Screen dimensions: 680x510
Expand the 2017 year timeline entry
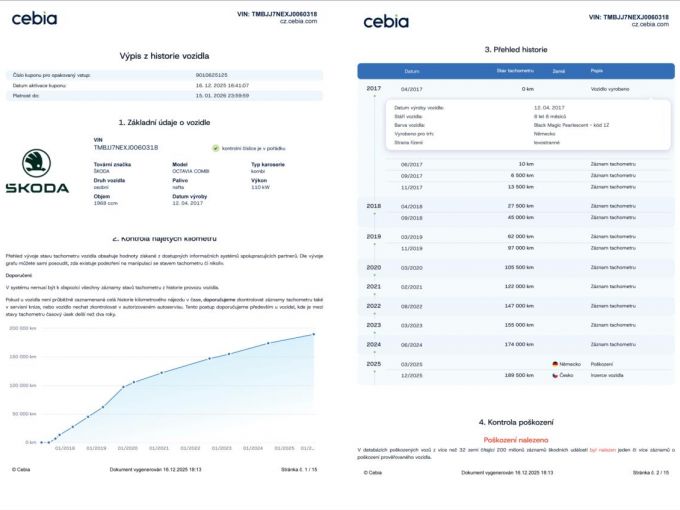click(374, 89)
